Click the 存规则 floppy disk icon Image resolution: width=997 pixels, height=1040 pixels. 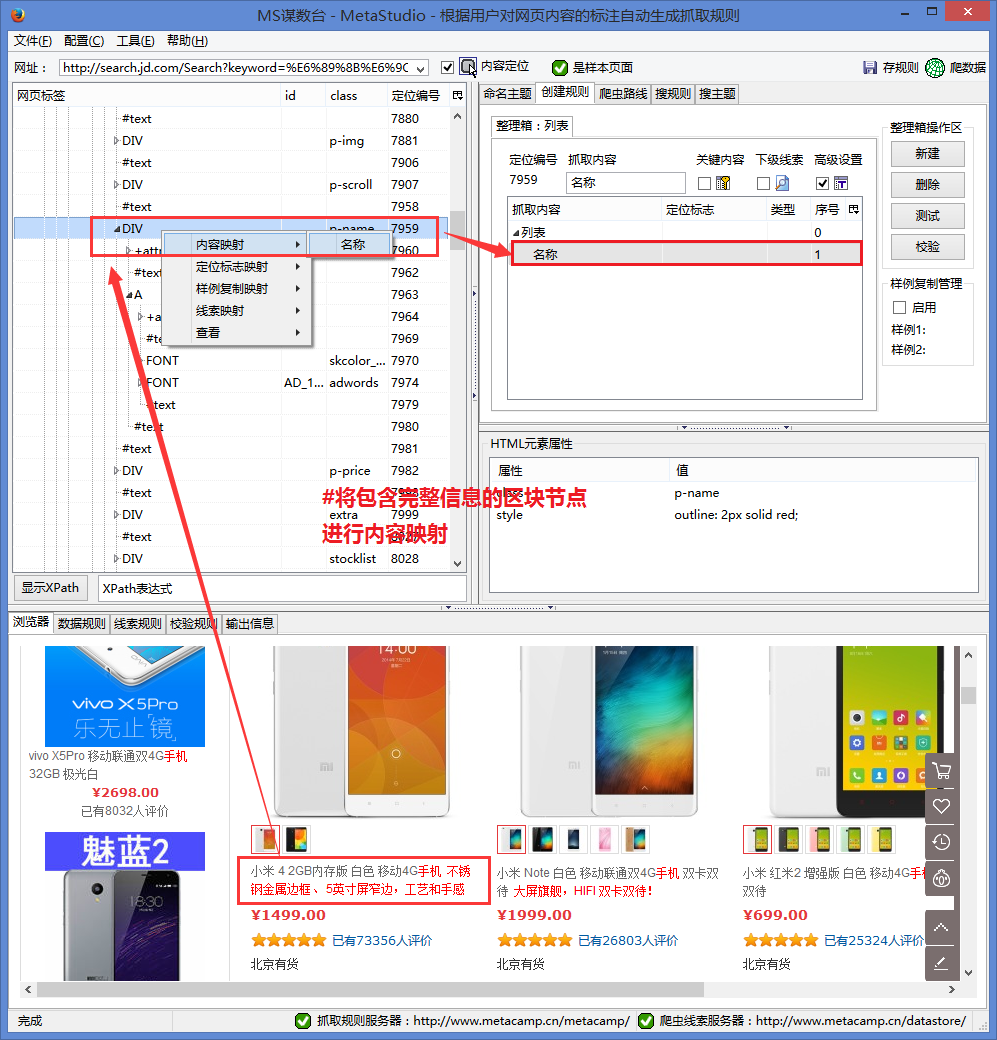tap(870, 67)
